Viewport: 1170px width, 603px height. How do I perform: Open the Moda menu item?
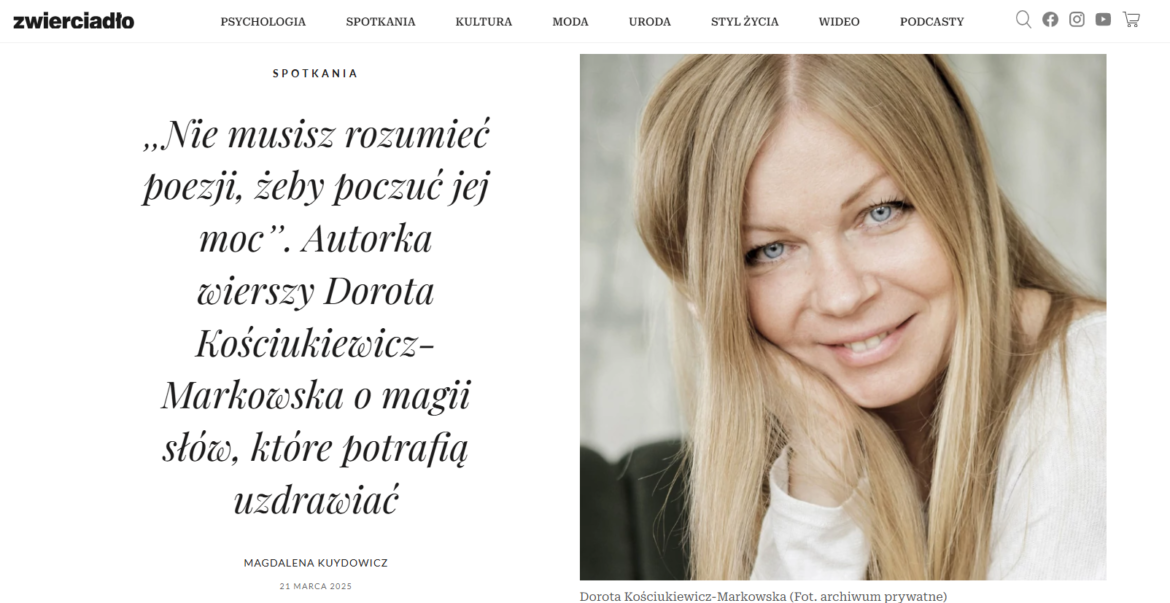(x=570, y=22)
